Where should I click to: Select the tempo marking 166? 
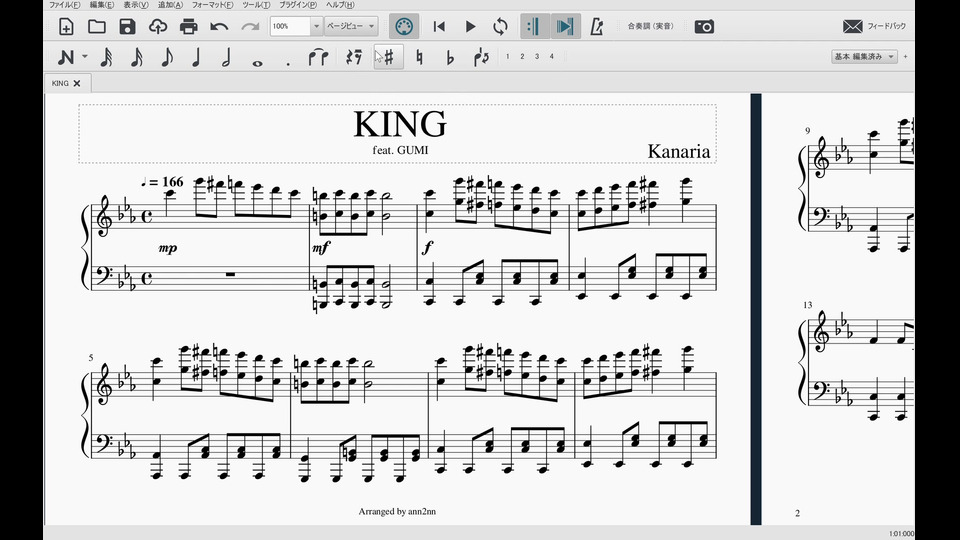click(162, 182)
